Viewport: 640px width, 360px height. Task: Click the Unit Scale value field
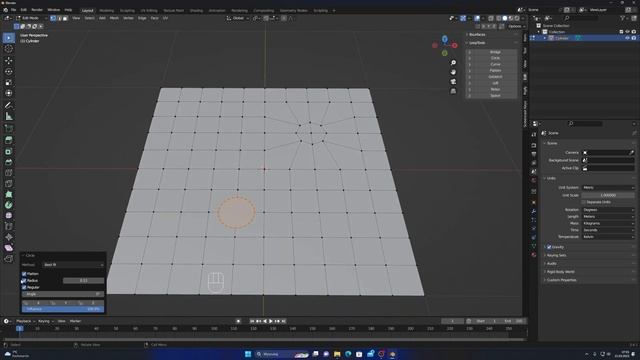click(608, 196)
